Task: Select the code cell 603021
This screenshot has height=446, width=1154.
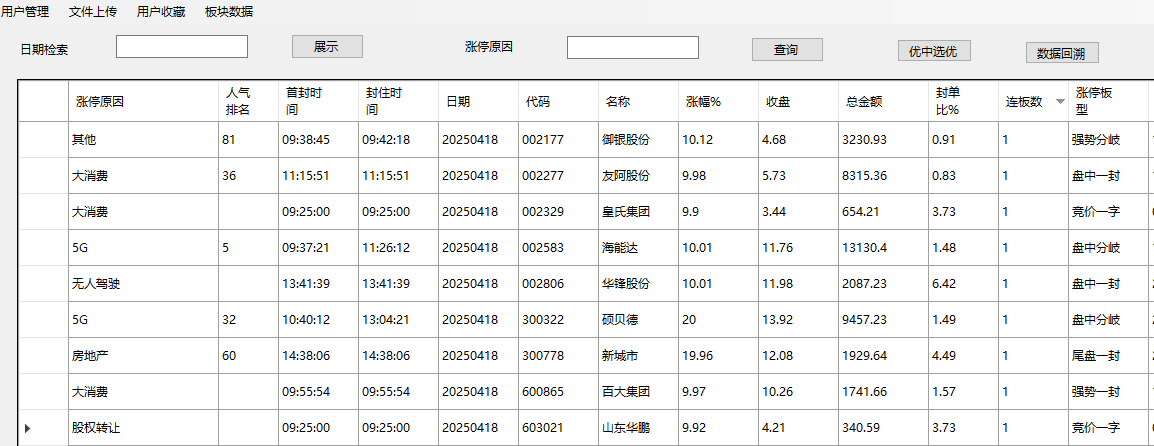Action: pos(558,428)
